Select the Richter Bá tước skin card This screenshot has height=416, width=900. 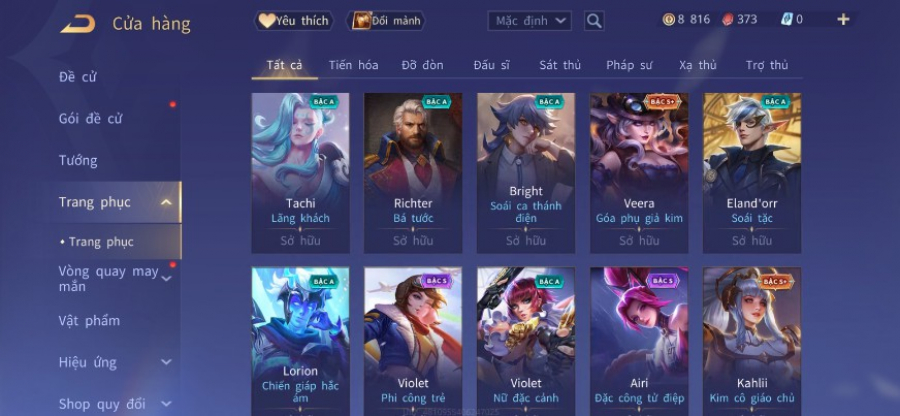click(413, 173)
